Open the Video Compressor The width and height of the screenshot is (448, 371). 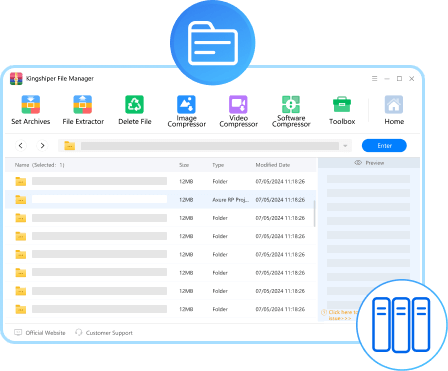[x=238, y=105]
